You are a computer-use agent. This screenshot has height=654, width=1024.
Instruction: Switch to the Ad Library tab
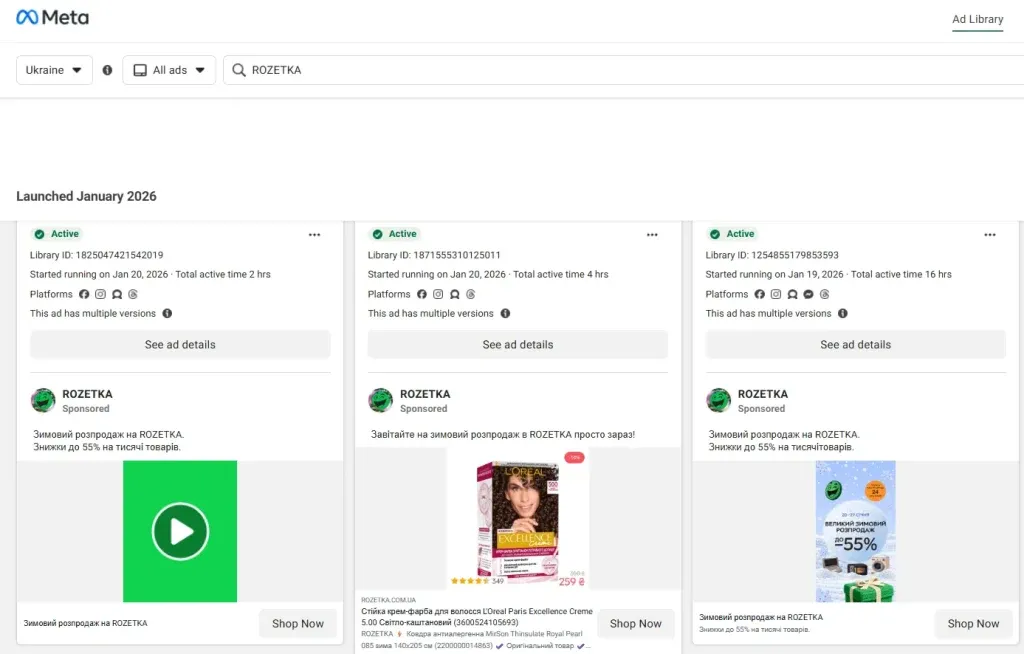click(977, 19)
